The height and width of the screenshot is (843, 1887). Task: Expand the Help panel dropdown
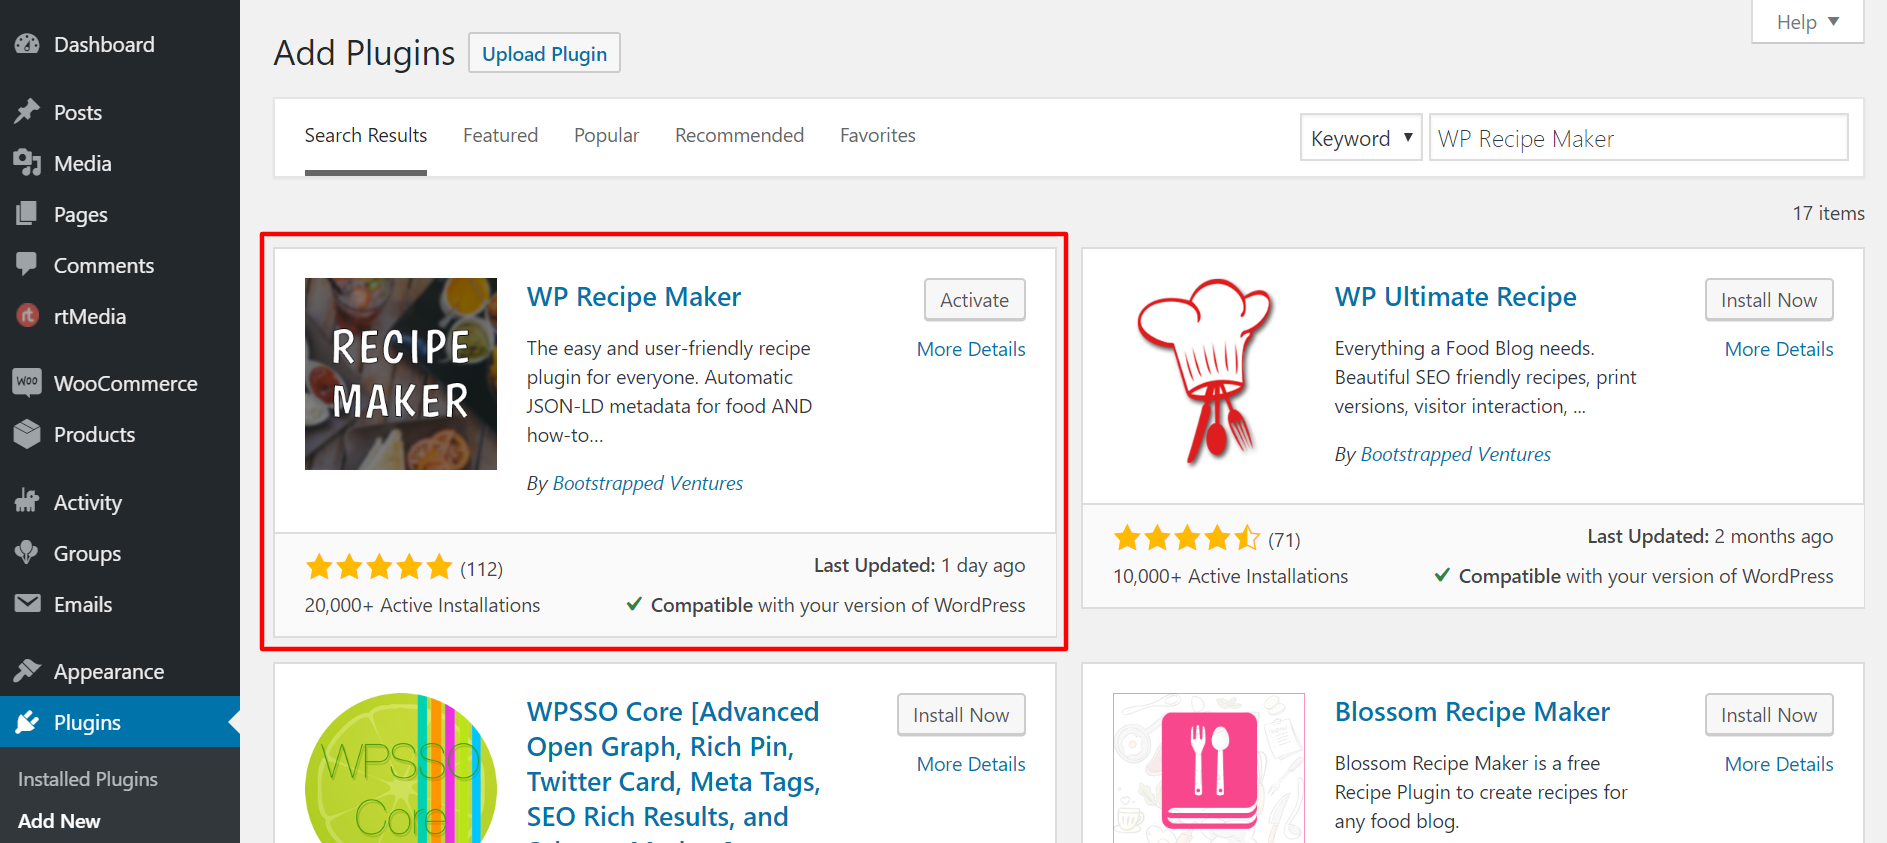(x=1807, y=22)
